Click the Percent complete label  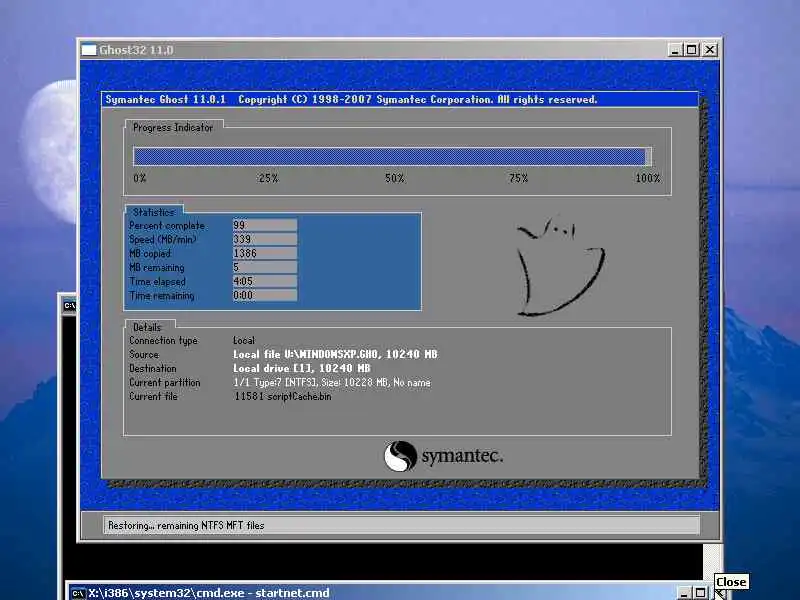point(167,226)
